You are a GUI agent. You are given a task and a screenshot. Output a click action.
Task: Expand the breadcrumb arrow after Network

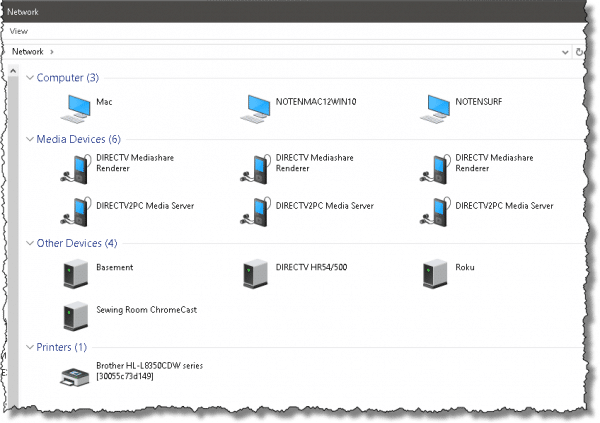pyautogui.click(x=52, y=52)
